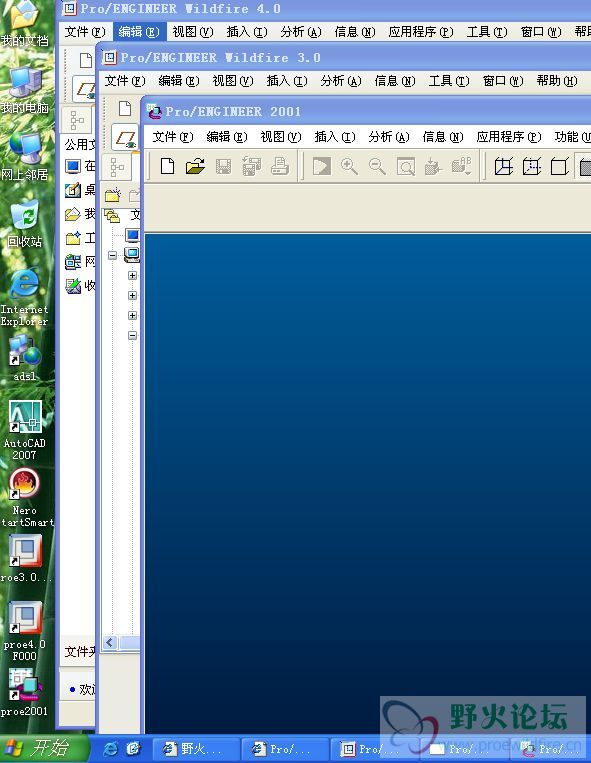The image size is (591, 763).
Task: Click sketch view icon in Wildfire 3.0 window
Action: coord(125,138)
